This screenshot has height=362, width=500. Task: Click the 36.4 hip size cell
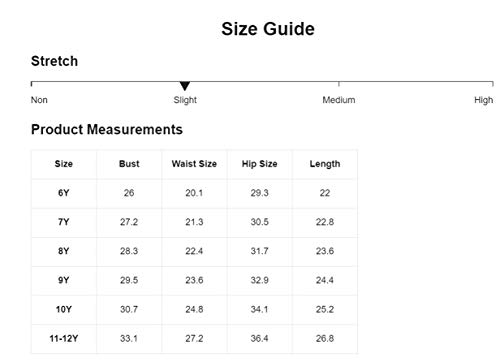[260, 338]
